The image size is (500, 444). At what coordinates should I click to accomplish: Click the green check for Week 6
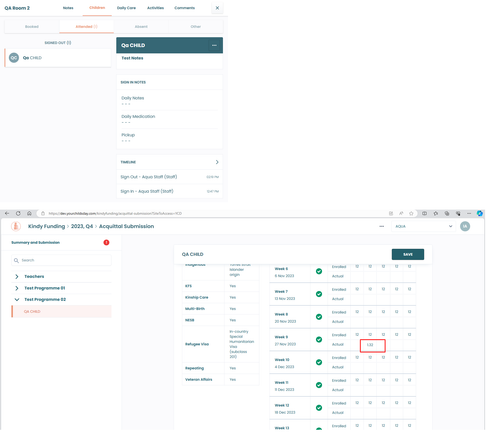(x=319, y=271)
